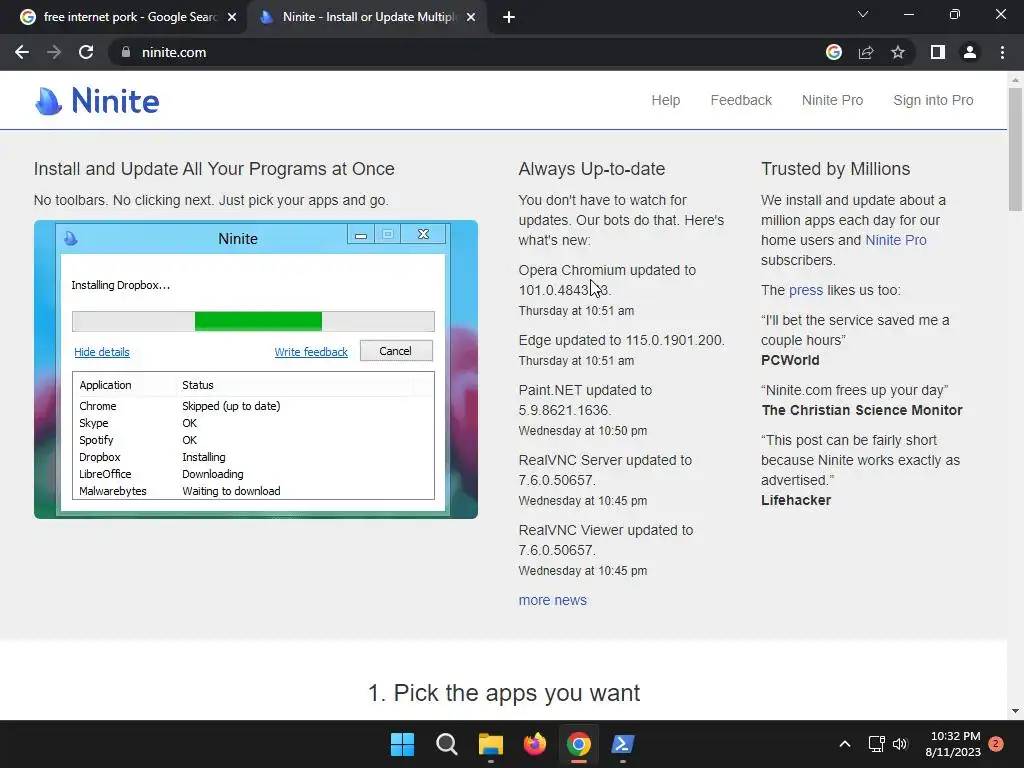1024x768 pixels.
Task: Open the Google account icon in toolbar
Action: coord(834,52)
